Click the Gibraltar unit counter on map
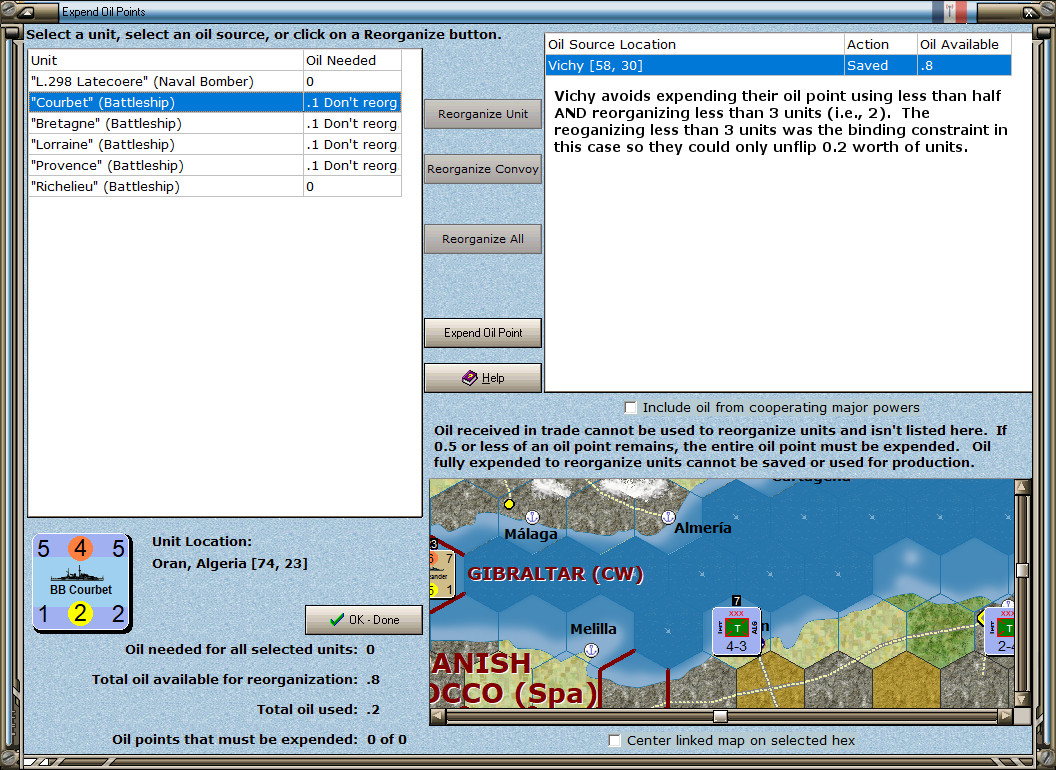 tap(442, 572)
